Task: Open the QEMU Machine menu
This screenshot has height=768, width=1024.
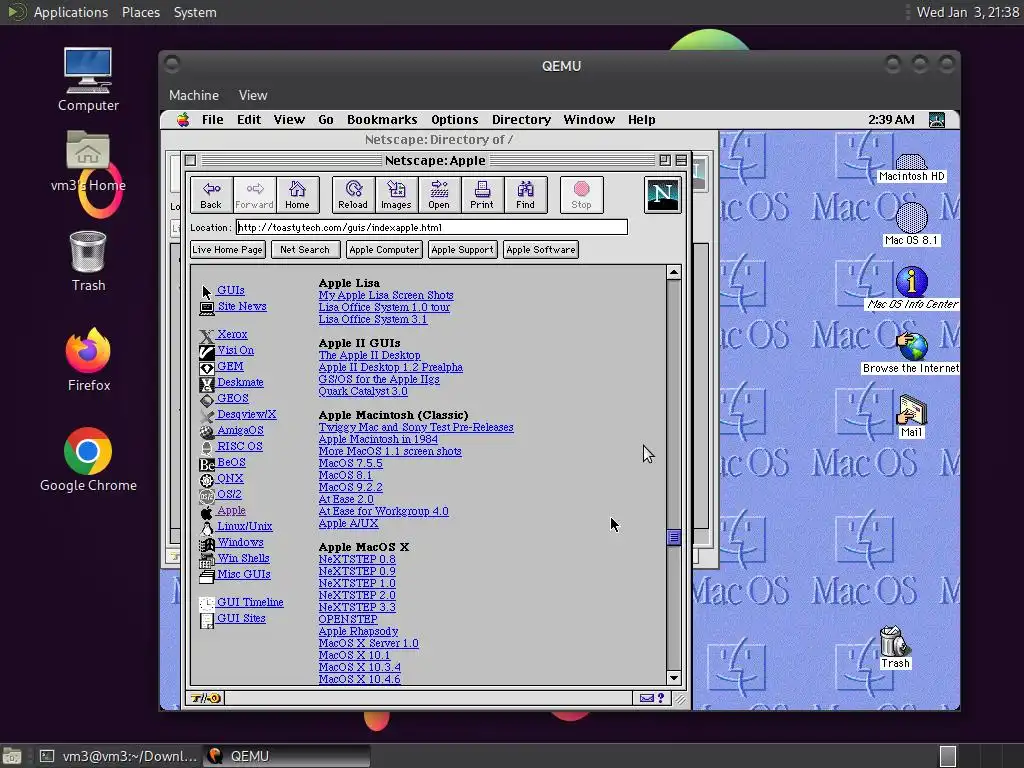Action: pos(194,95)
